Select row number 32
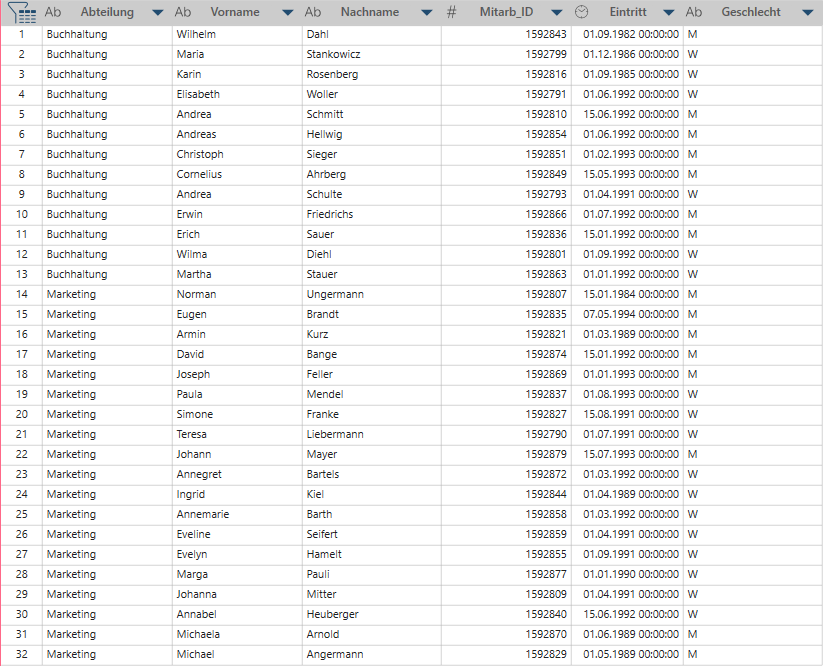This screenshot has height=666, width=823. coord(22,654)
